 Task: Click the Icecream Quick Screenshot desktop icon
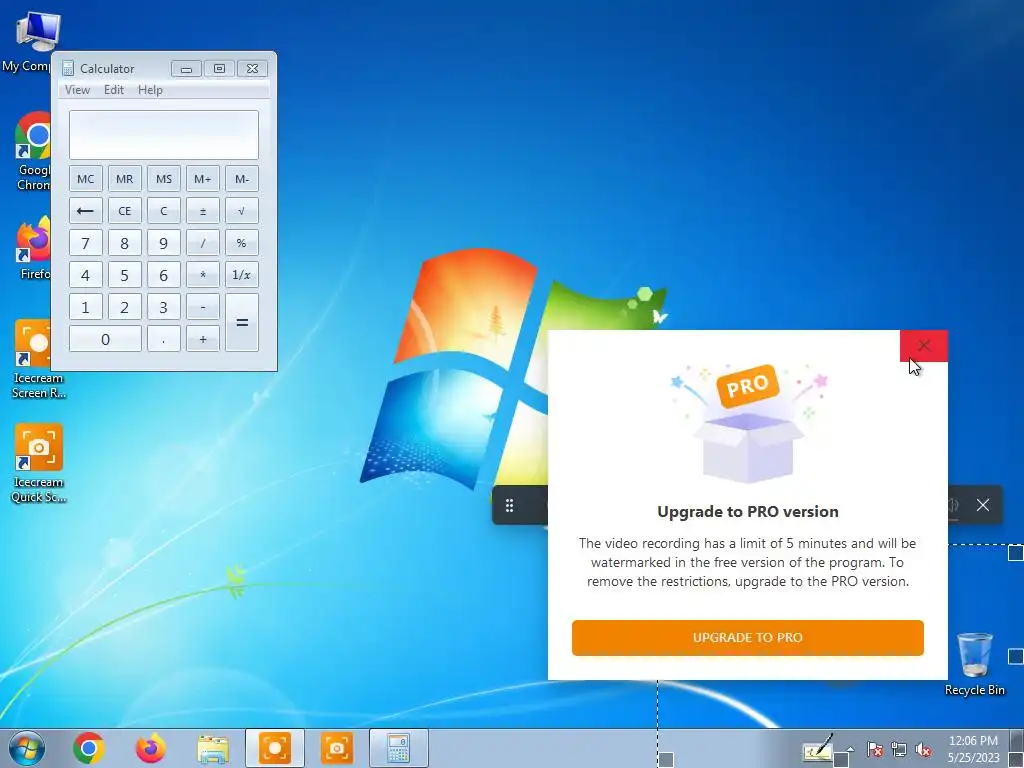[39, 463]
